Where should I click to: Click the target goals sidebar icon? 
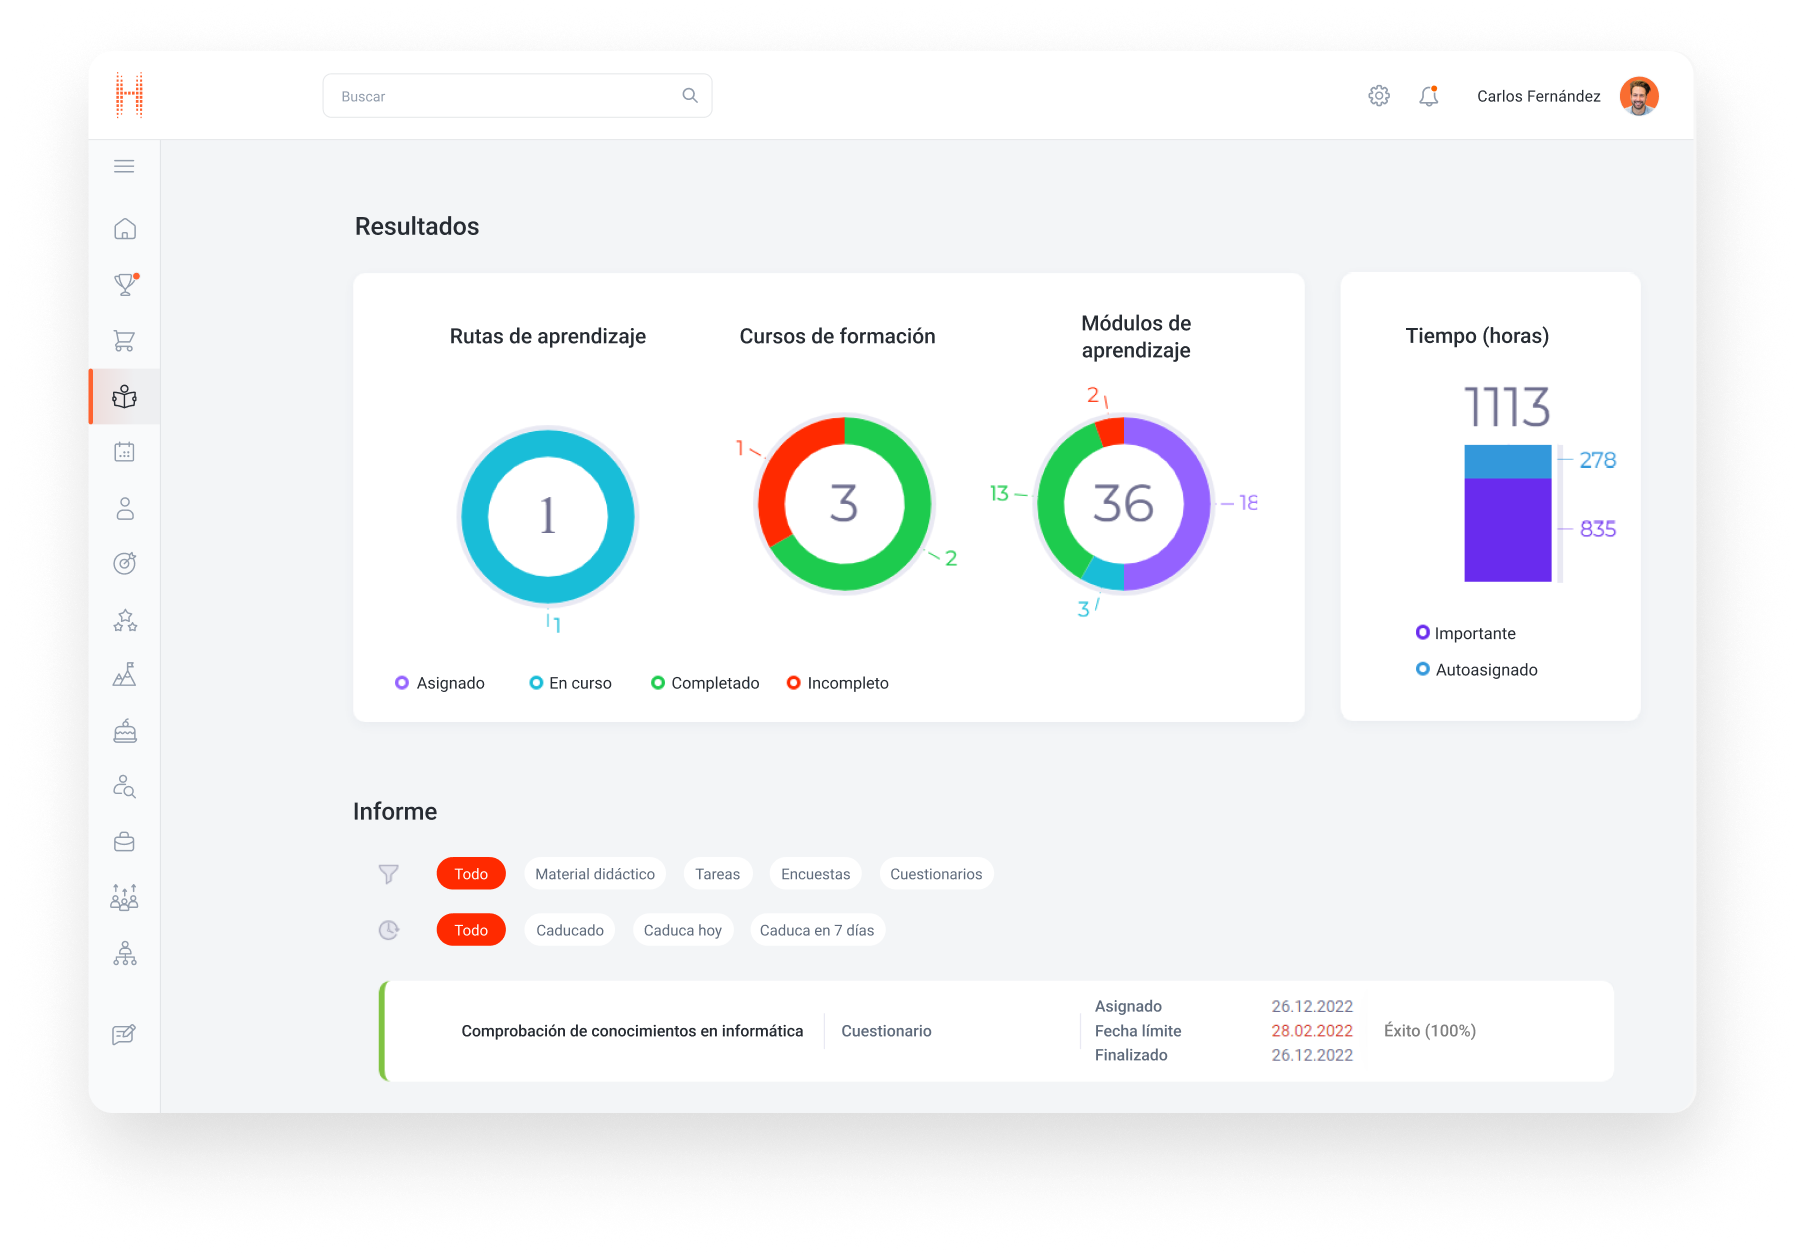(125, 564)
